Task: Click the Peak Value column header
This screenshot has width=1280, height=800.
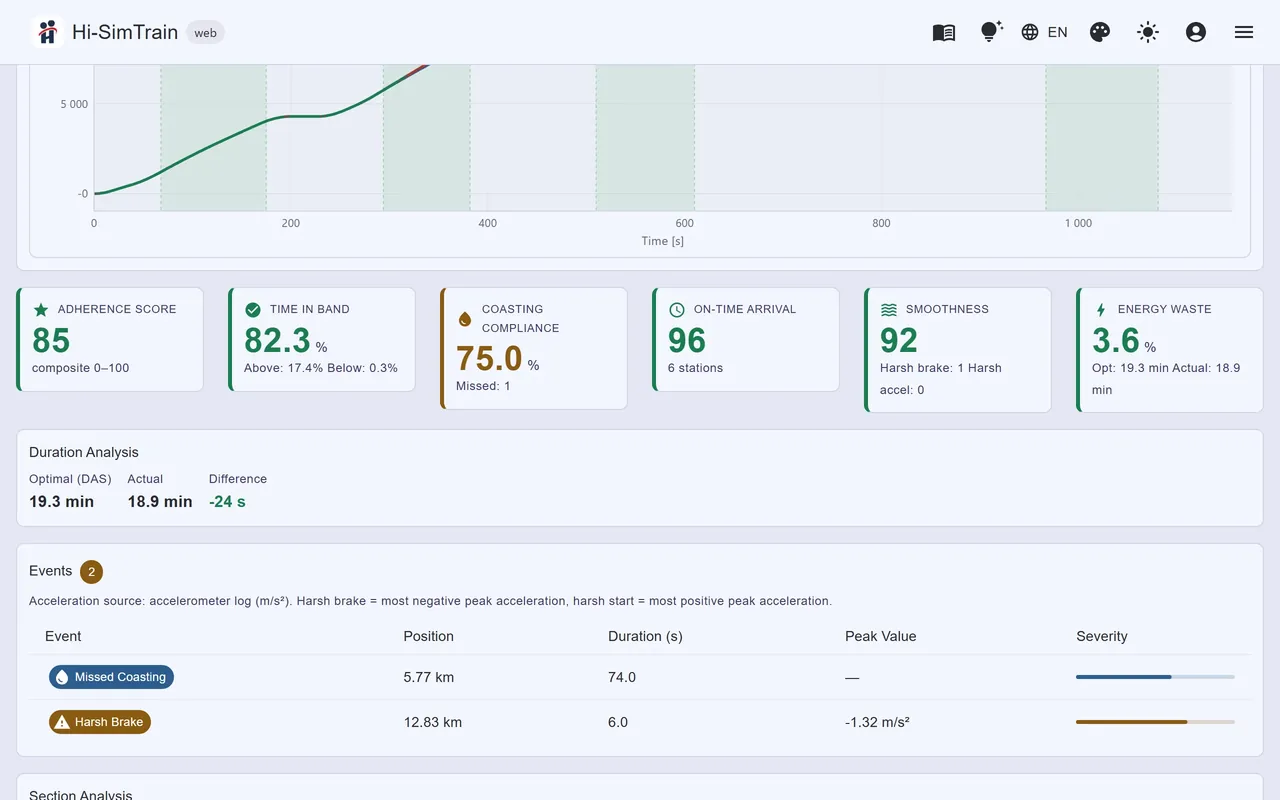Action: [880, 636]
